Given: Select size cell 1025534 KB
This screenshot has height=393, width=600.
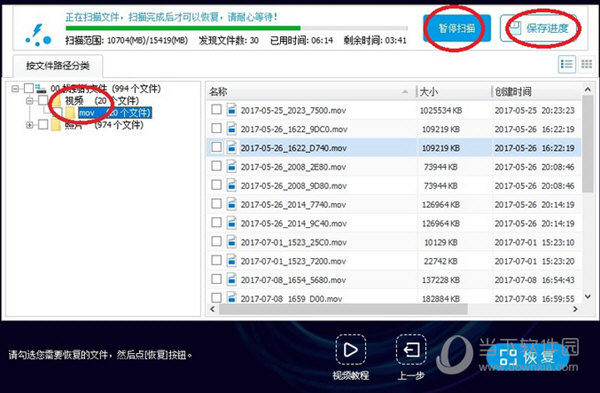Looking at the screenshot, I should 441,111.
